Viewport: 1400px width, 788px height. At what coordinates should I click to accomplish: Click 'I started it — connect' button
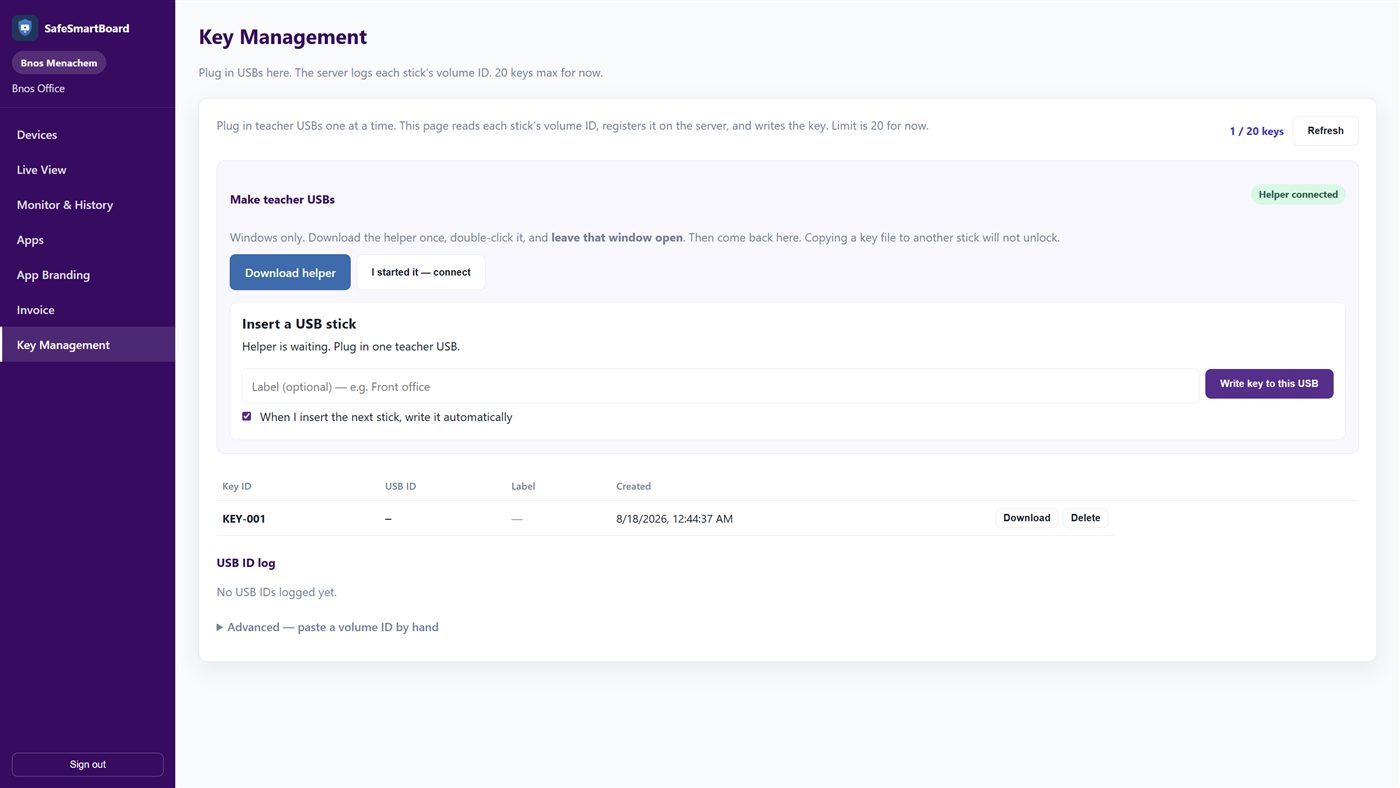tap(421, 272)
